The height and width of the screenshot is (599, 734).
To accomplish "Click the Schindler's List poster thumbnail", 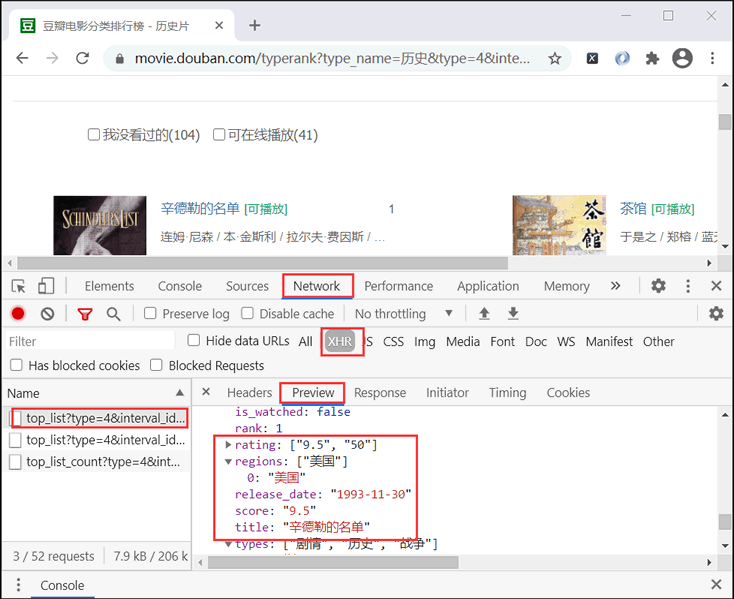I will tap(100, 226).
